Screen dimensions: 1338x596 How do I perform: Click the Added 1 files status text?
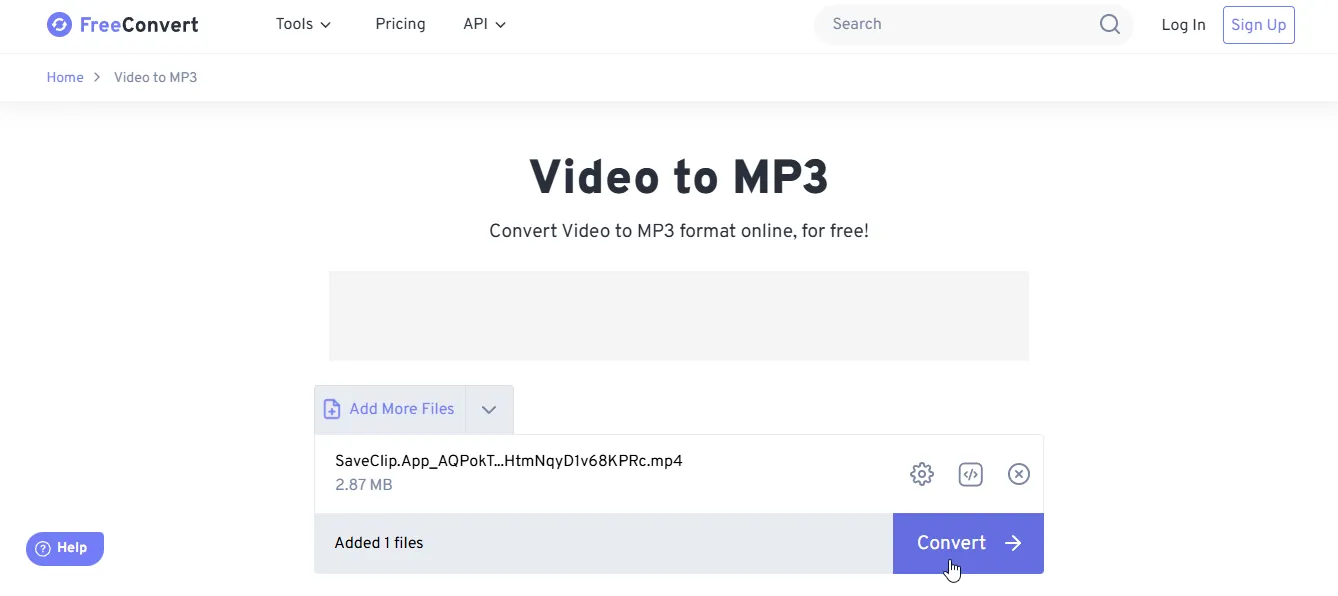click(x=379, y=543)
